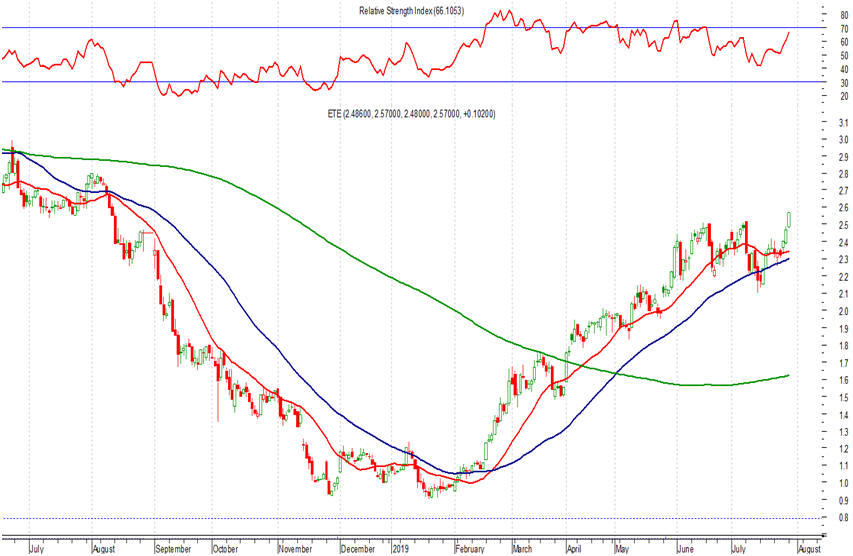Click the 'October' month label

(225, 548)
